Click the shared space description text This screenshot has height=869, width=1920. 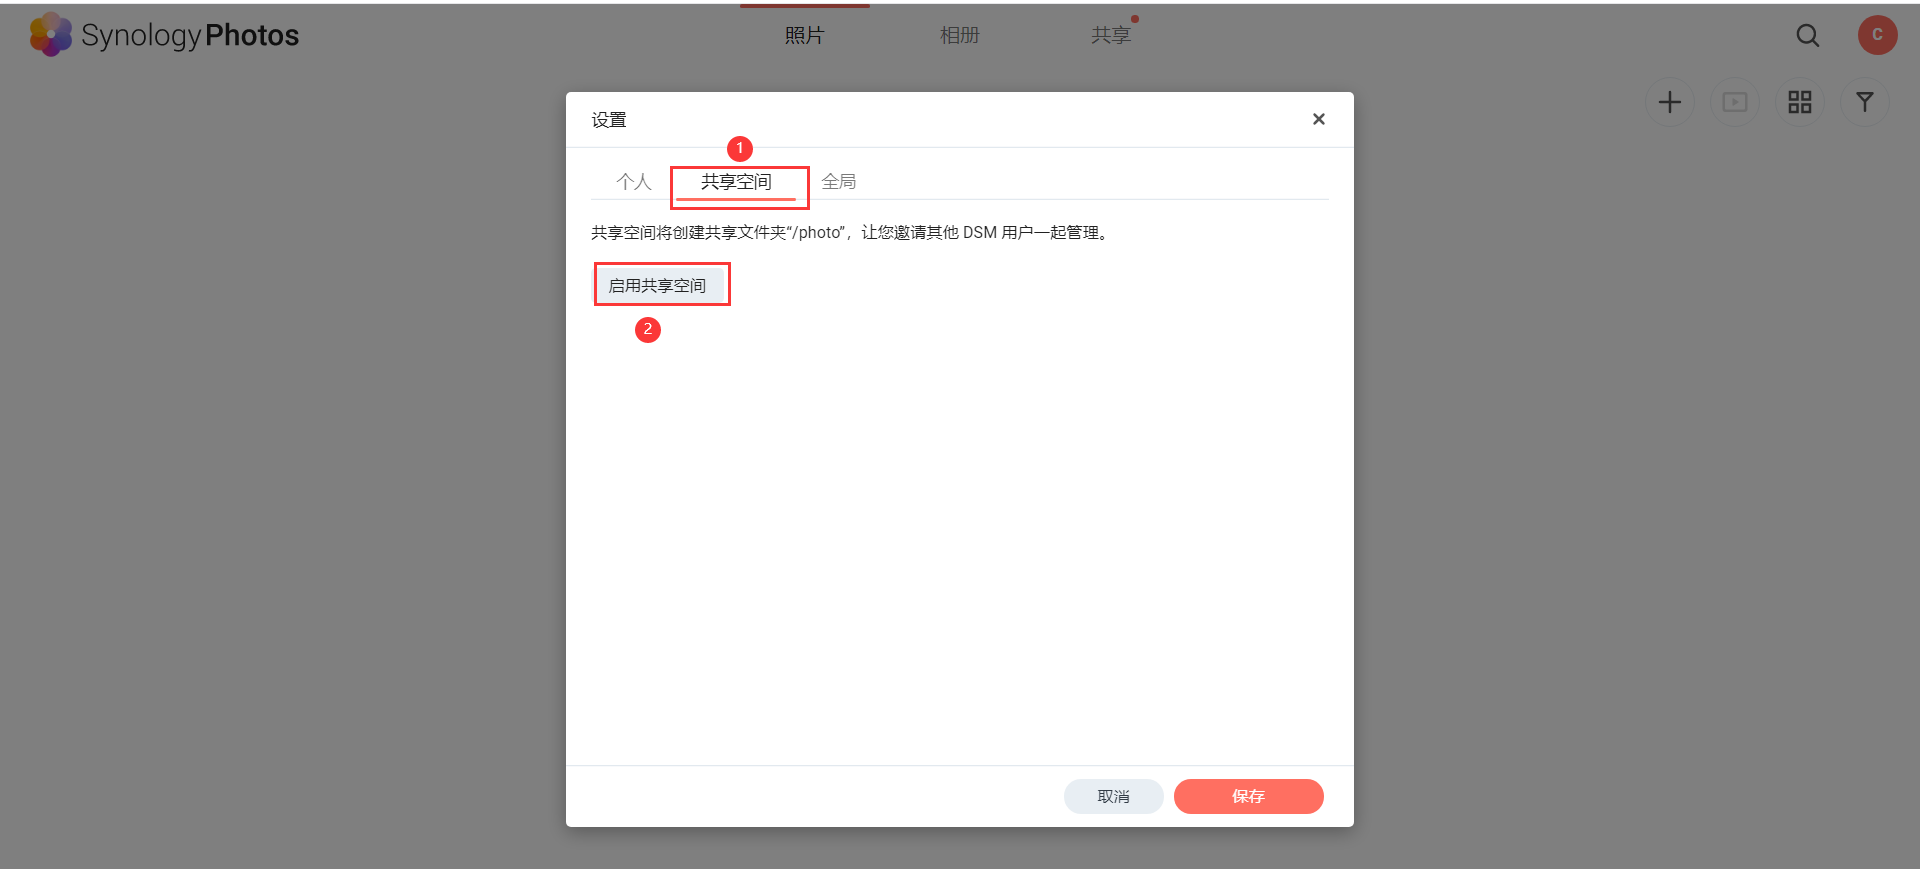coord(851,233)
